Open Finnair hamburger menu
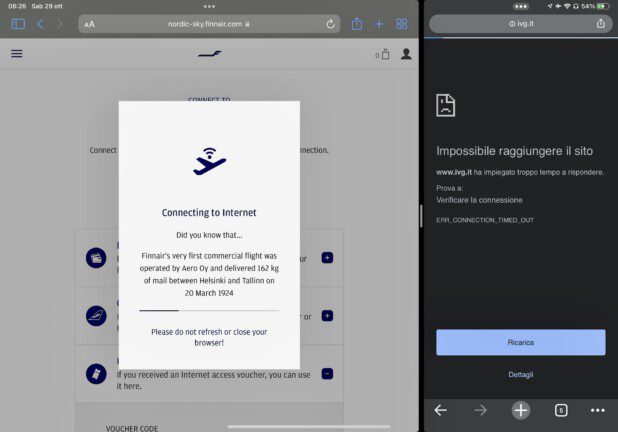 click(x=17, y=54)
